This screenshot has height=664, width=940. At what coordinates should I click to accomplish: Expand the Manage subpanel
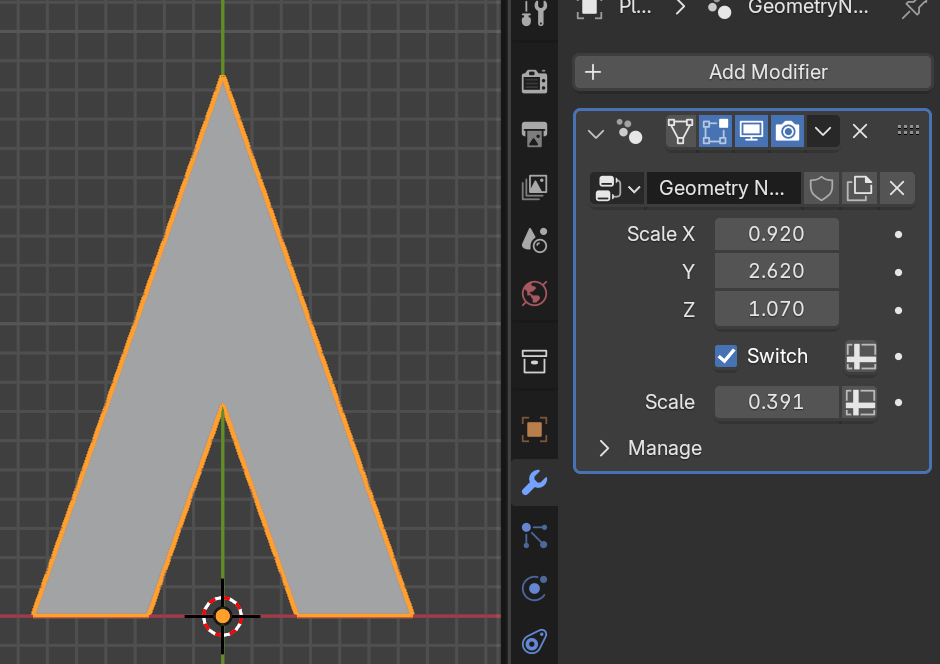(x=604, y=448)
